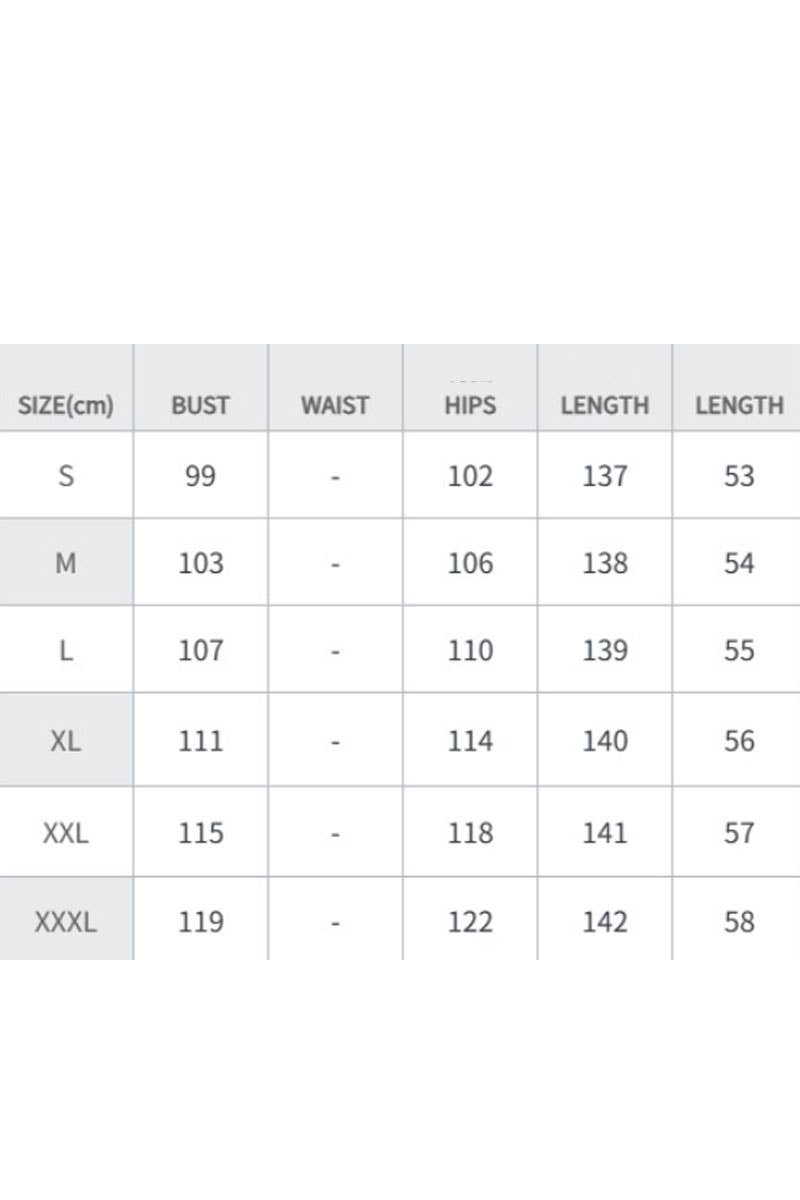Select the XXL size row label
Image resolution: width=800 pixels, height=1200 pixels.
tap(66, 833)
